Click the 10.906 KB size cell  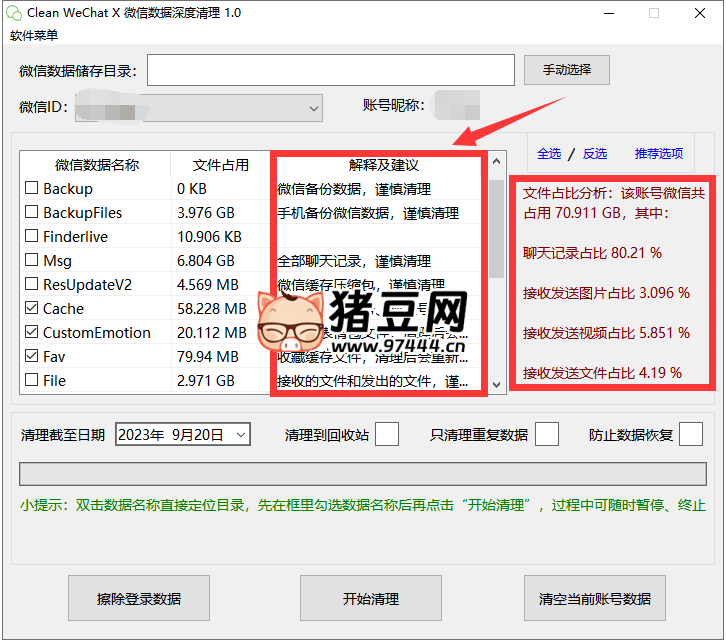pos(209,237)
